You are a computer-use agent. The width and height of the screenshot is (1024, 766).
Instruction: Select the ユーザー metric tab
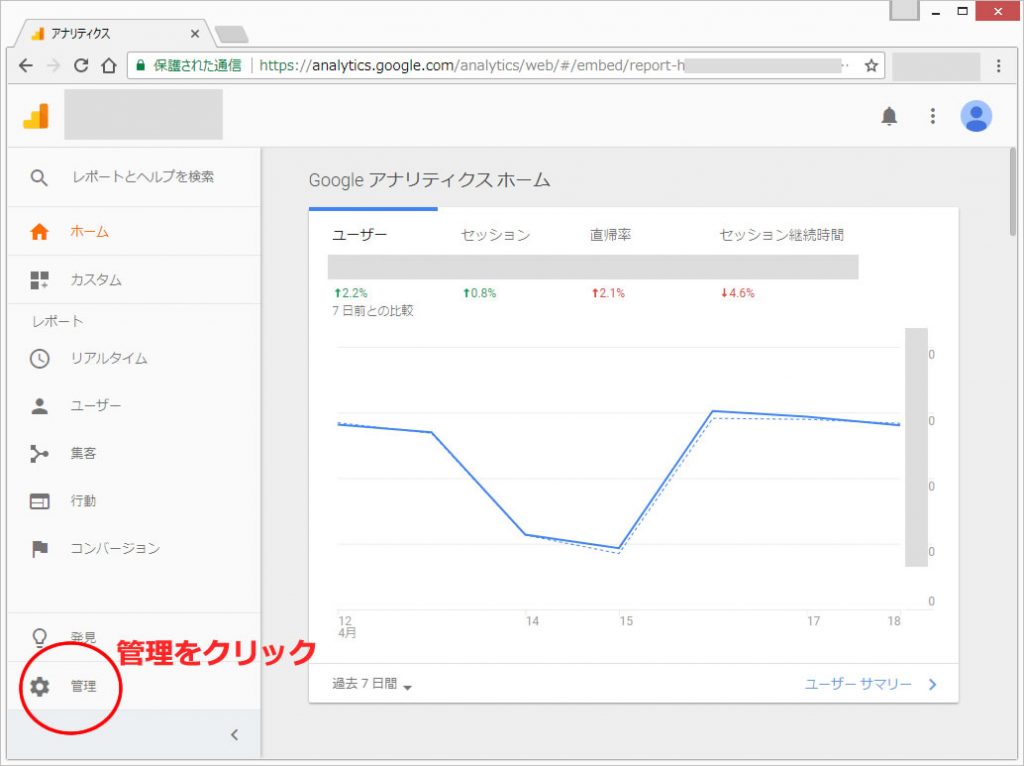click(x=359, y=235)
